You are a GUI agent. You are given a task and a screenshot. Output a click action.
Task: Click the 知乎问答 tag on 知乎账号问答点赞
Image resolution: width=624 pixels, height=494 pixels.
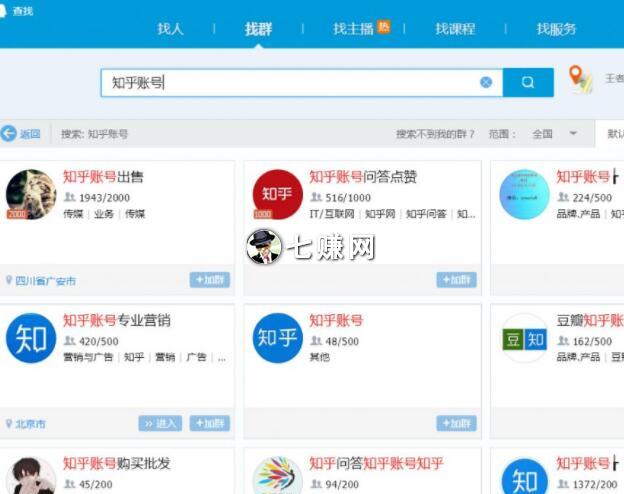(426, 214)
